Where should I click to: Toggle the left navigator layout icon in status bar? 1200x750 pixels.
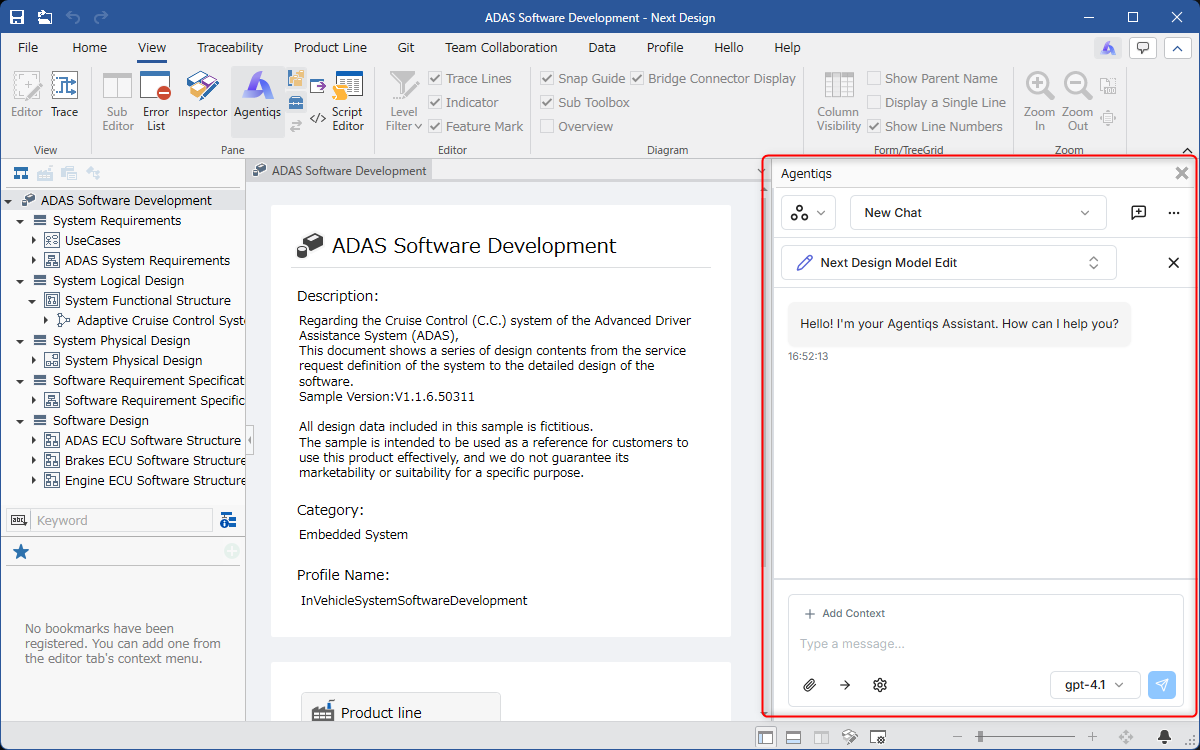pos(765,737)
